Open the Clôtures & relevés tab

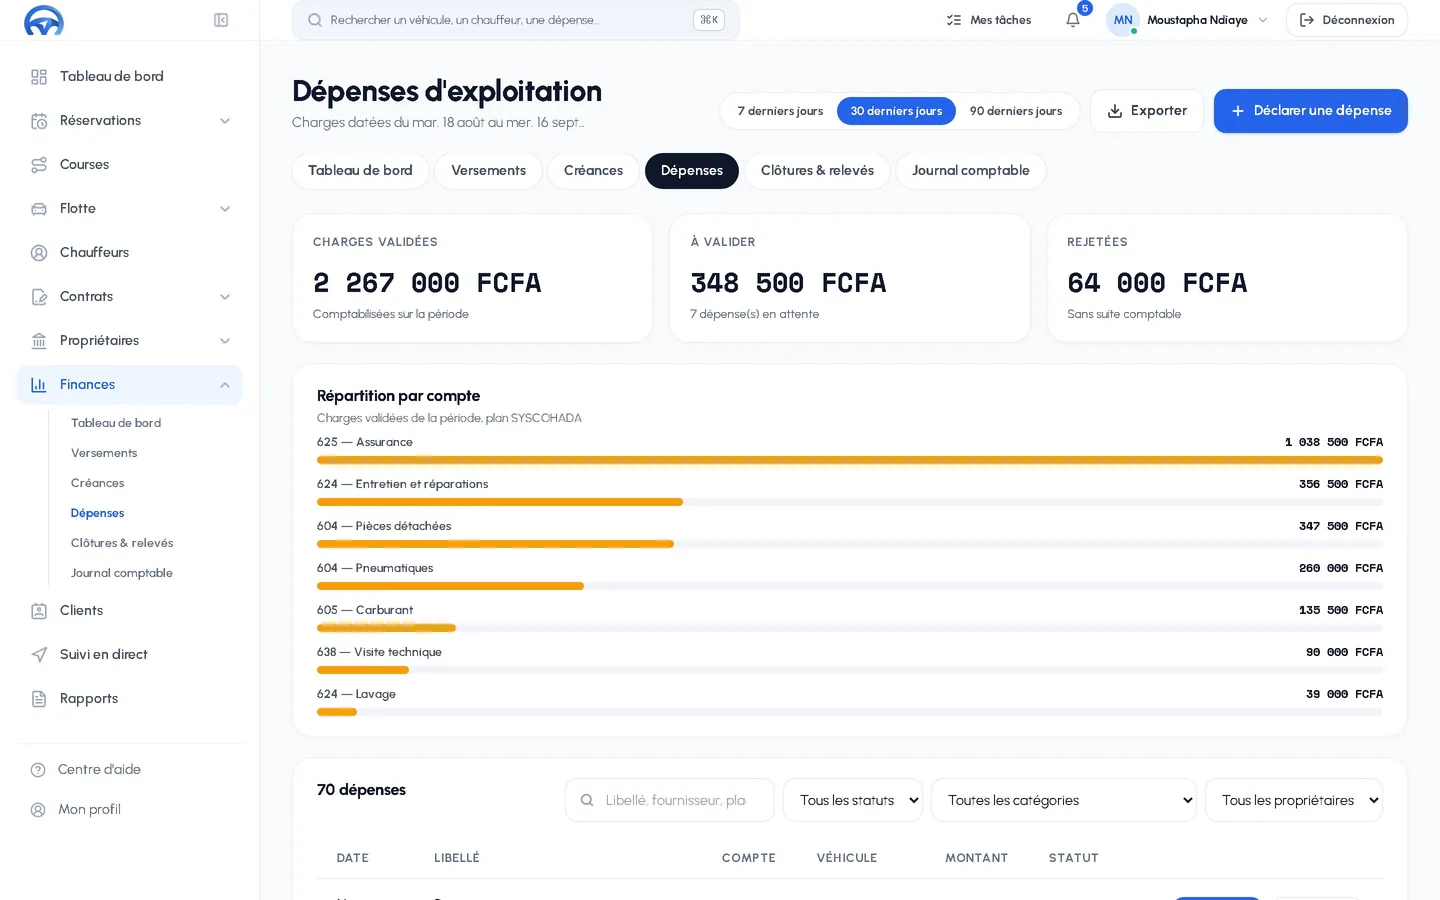pos(817,171)
